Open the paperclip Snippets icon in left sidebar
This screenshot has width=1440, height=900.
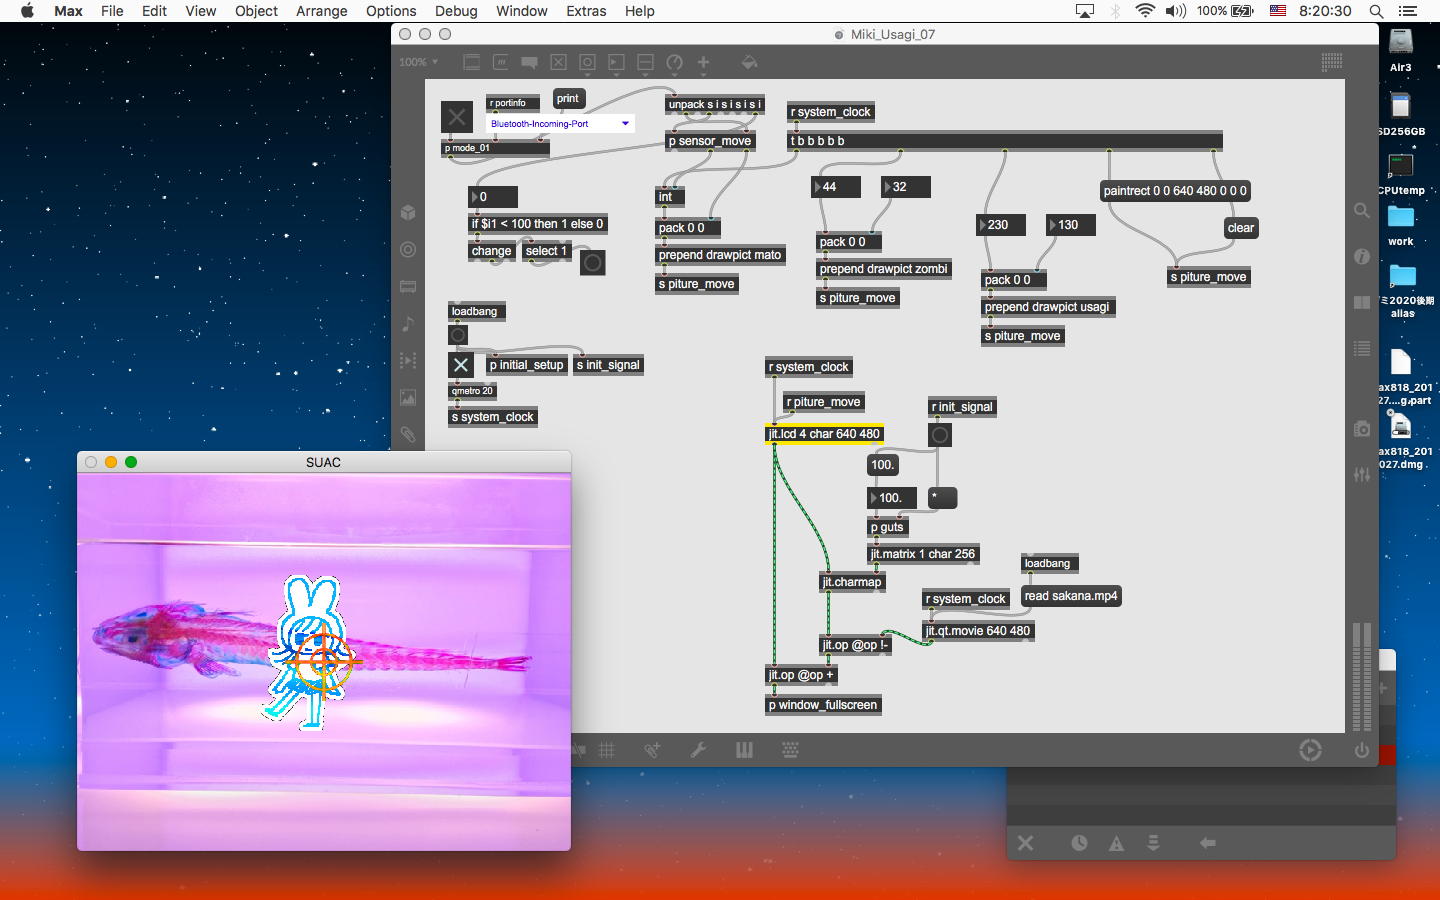point(408,434)
